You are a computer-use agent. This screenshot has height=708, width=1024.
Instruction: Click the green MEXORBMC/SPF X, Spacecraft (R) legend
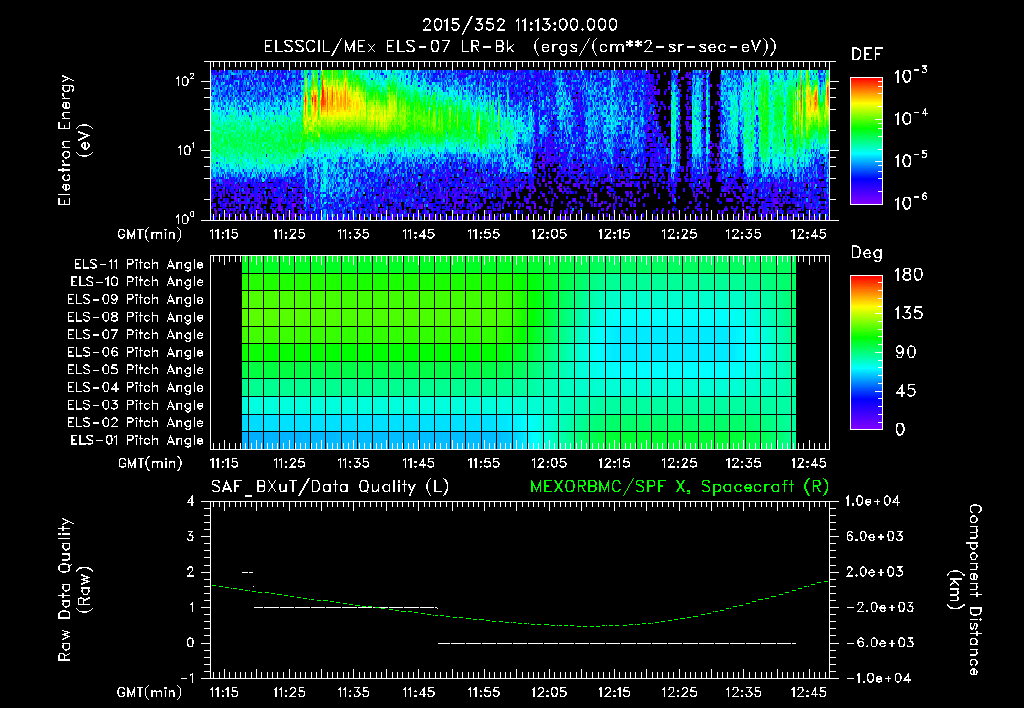click(679, 487)
